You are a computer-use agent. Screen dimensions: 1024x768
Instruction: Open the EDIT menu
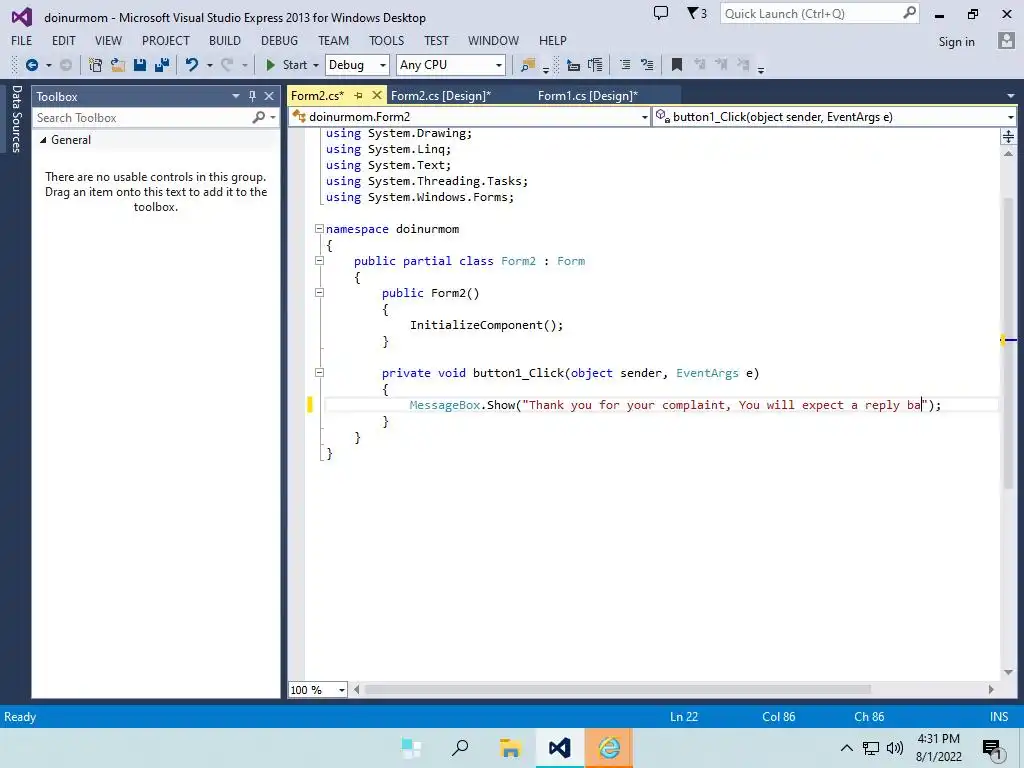63,40
